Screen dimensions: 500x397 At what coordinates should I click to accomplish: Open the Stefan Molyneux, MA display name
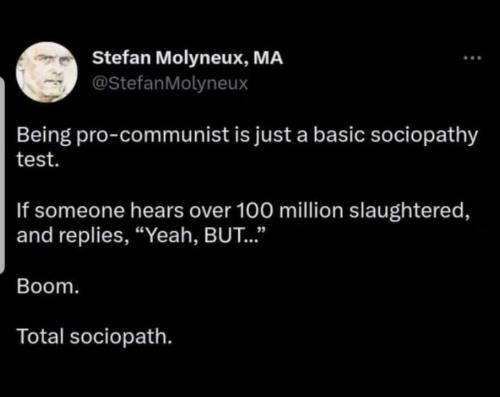pos(187,58)
